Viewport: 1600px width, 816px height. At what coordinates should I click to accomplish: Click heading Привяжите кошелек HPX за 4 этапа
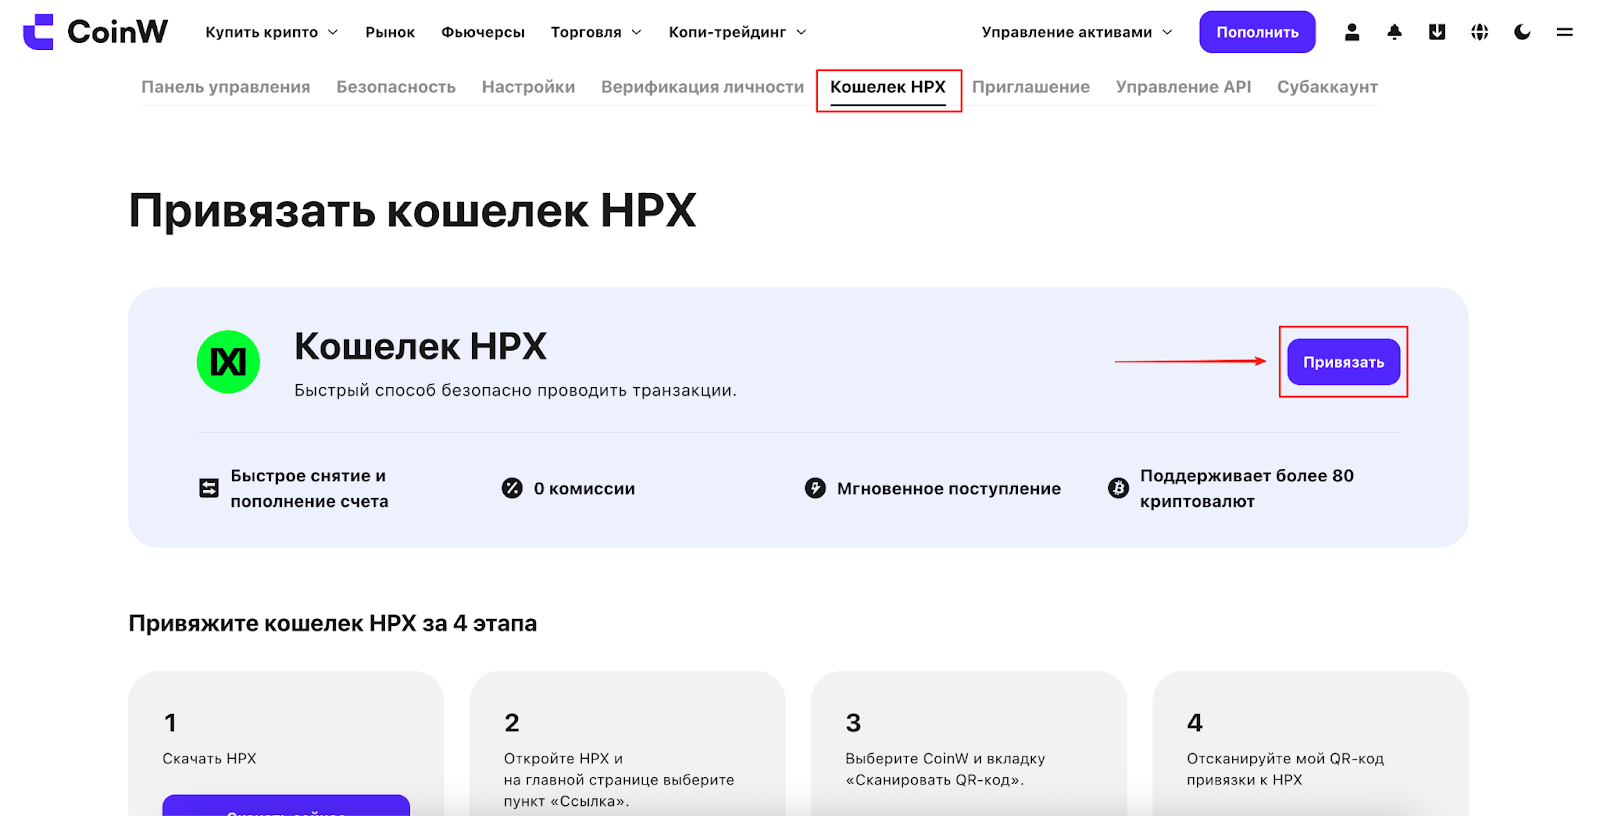[x=333, y=624]
